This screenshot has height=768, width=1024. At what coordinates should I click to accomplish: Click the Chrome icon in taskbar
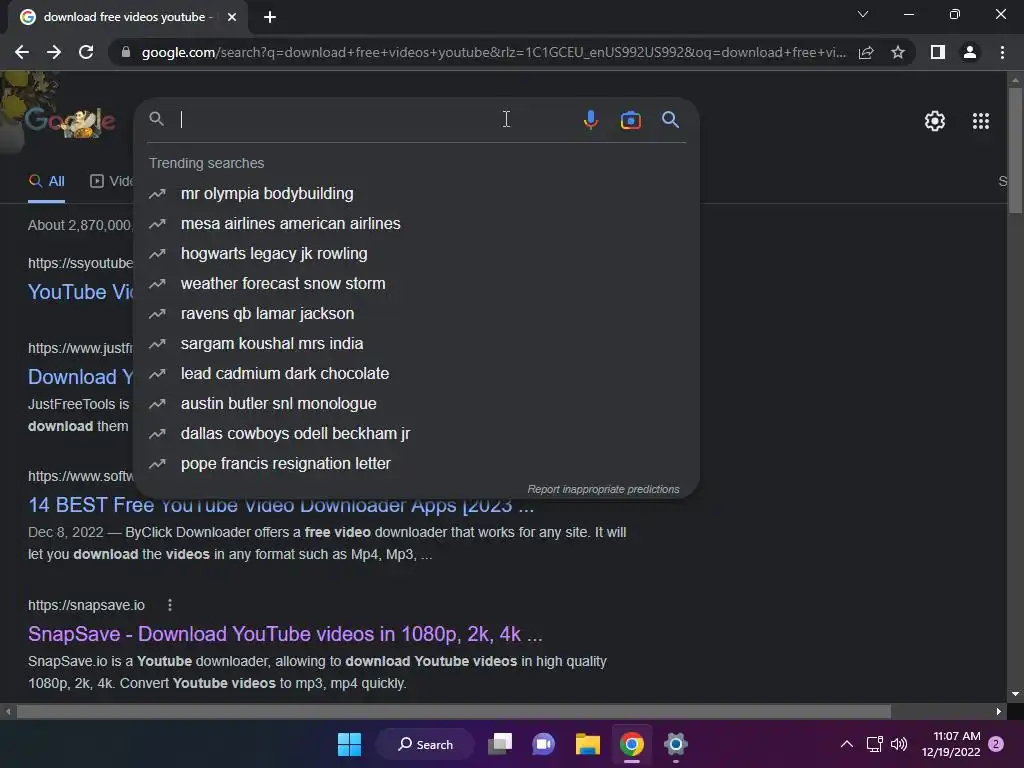pos(632,744)
